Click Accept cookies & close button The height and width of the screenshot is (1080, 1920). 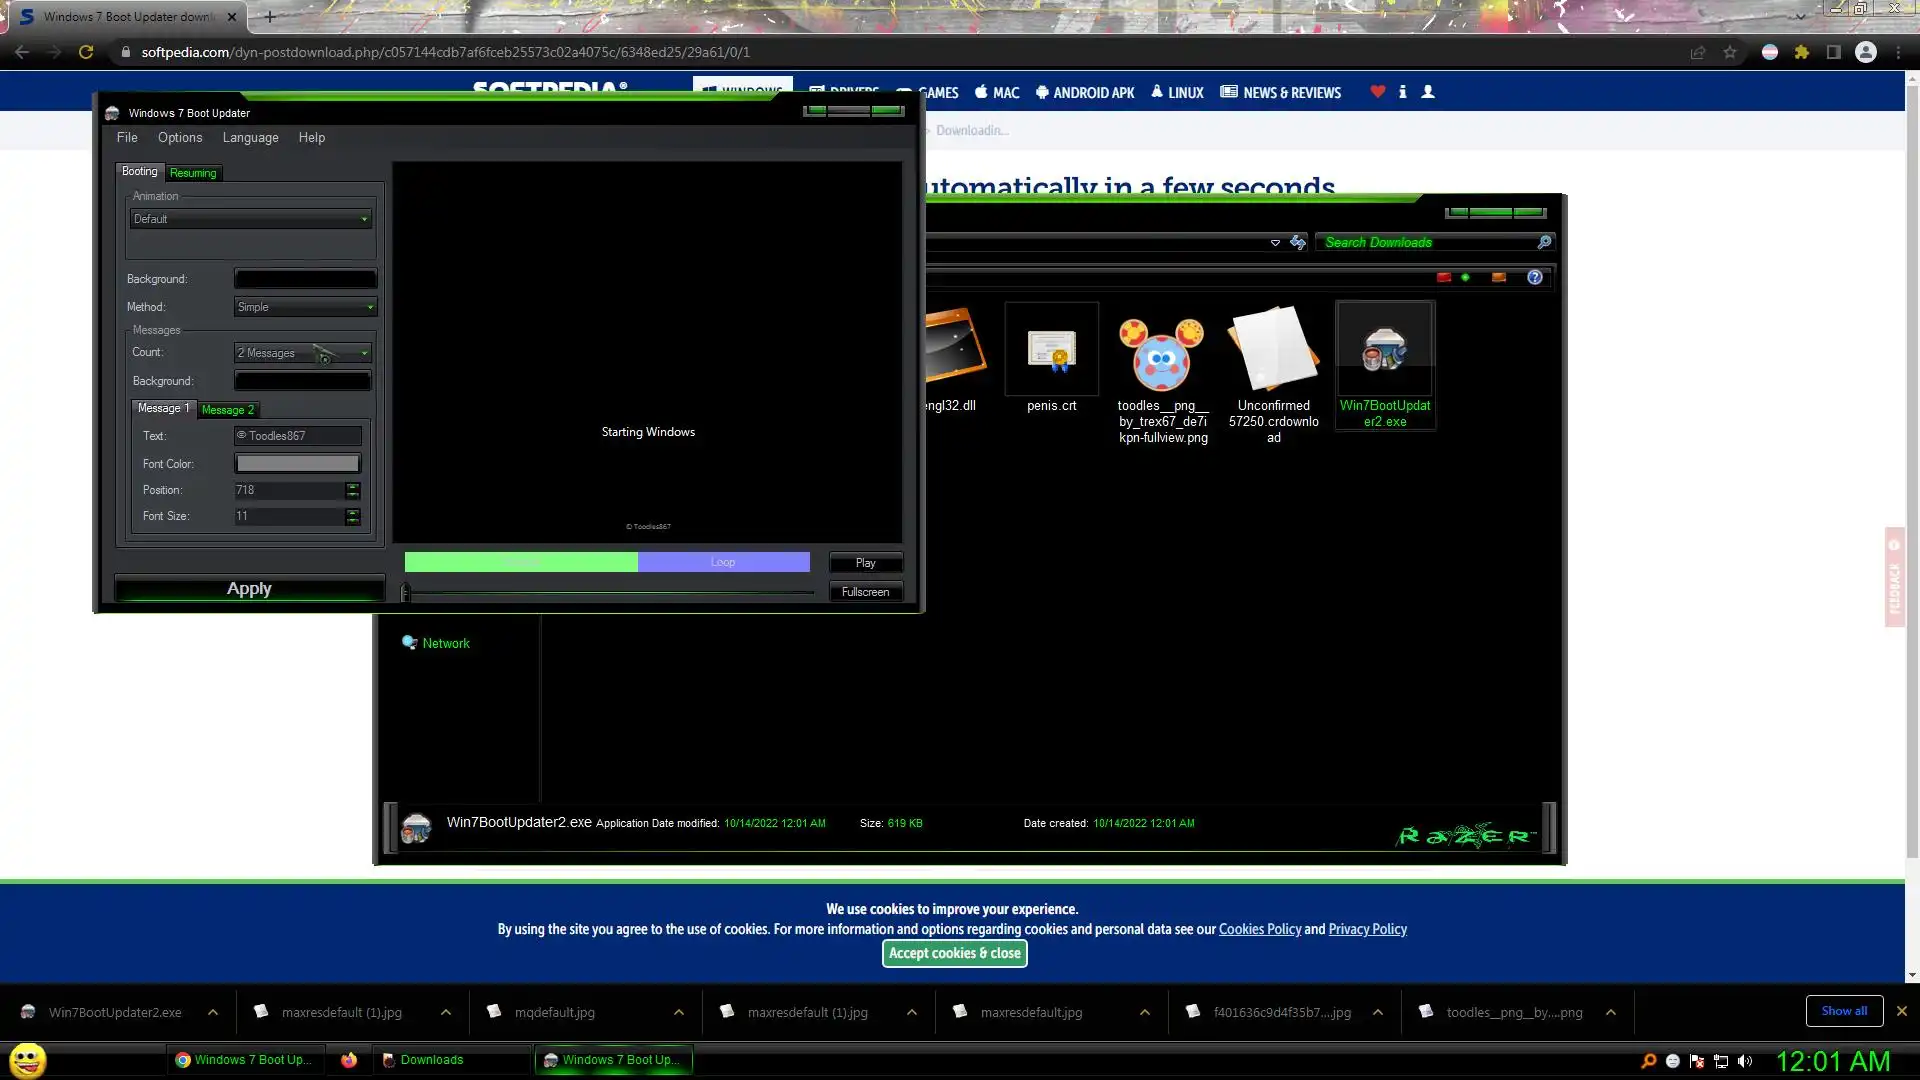pos(954,953)
